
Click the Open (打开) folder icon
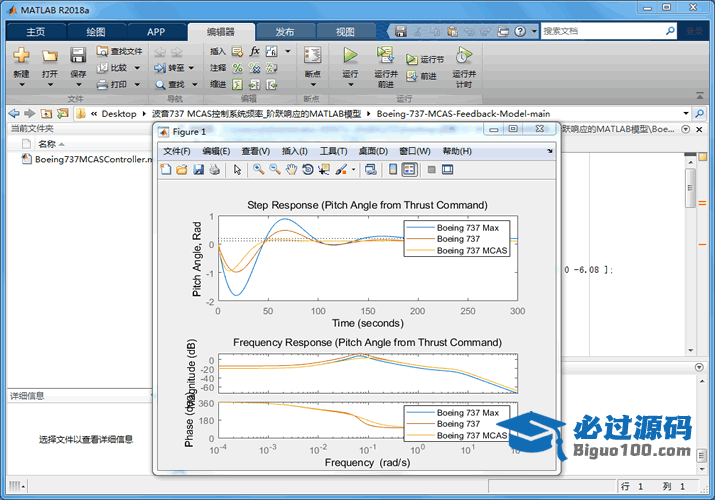click(50, 56)
